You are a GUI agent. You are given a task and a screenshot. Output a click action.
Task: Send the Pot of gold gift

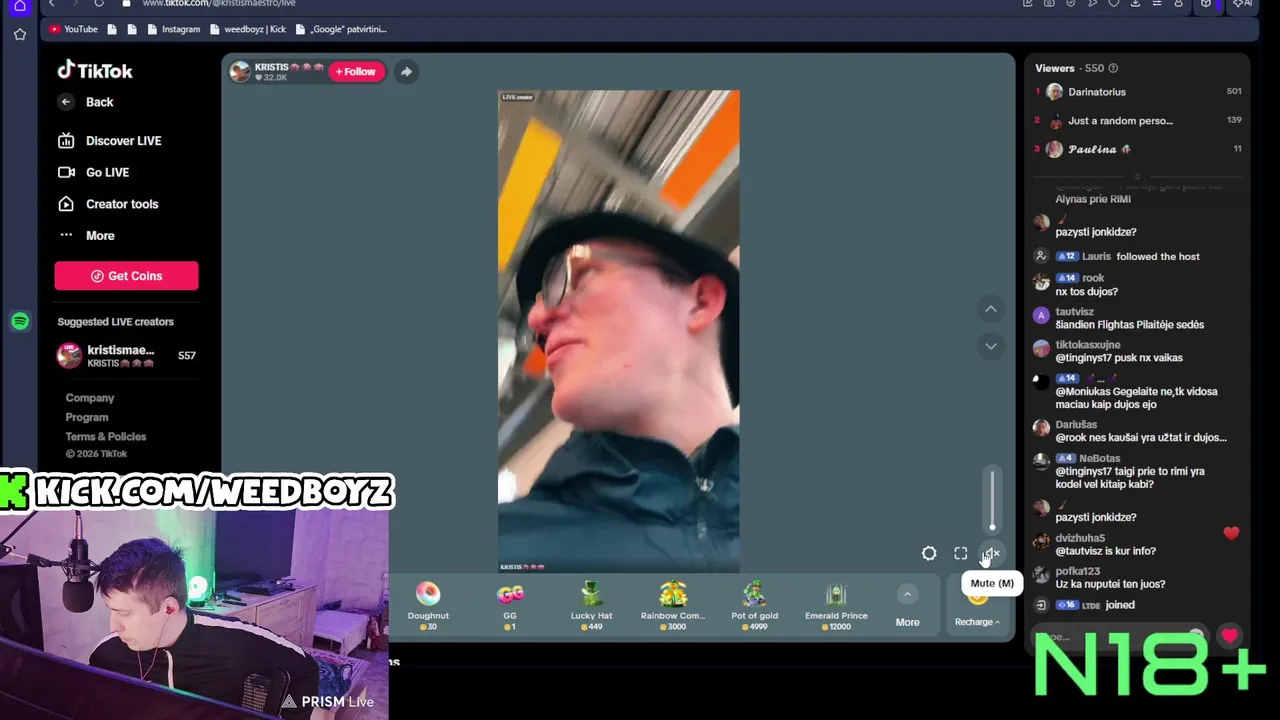pos(754,606)
